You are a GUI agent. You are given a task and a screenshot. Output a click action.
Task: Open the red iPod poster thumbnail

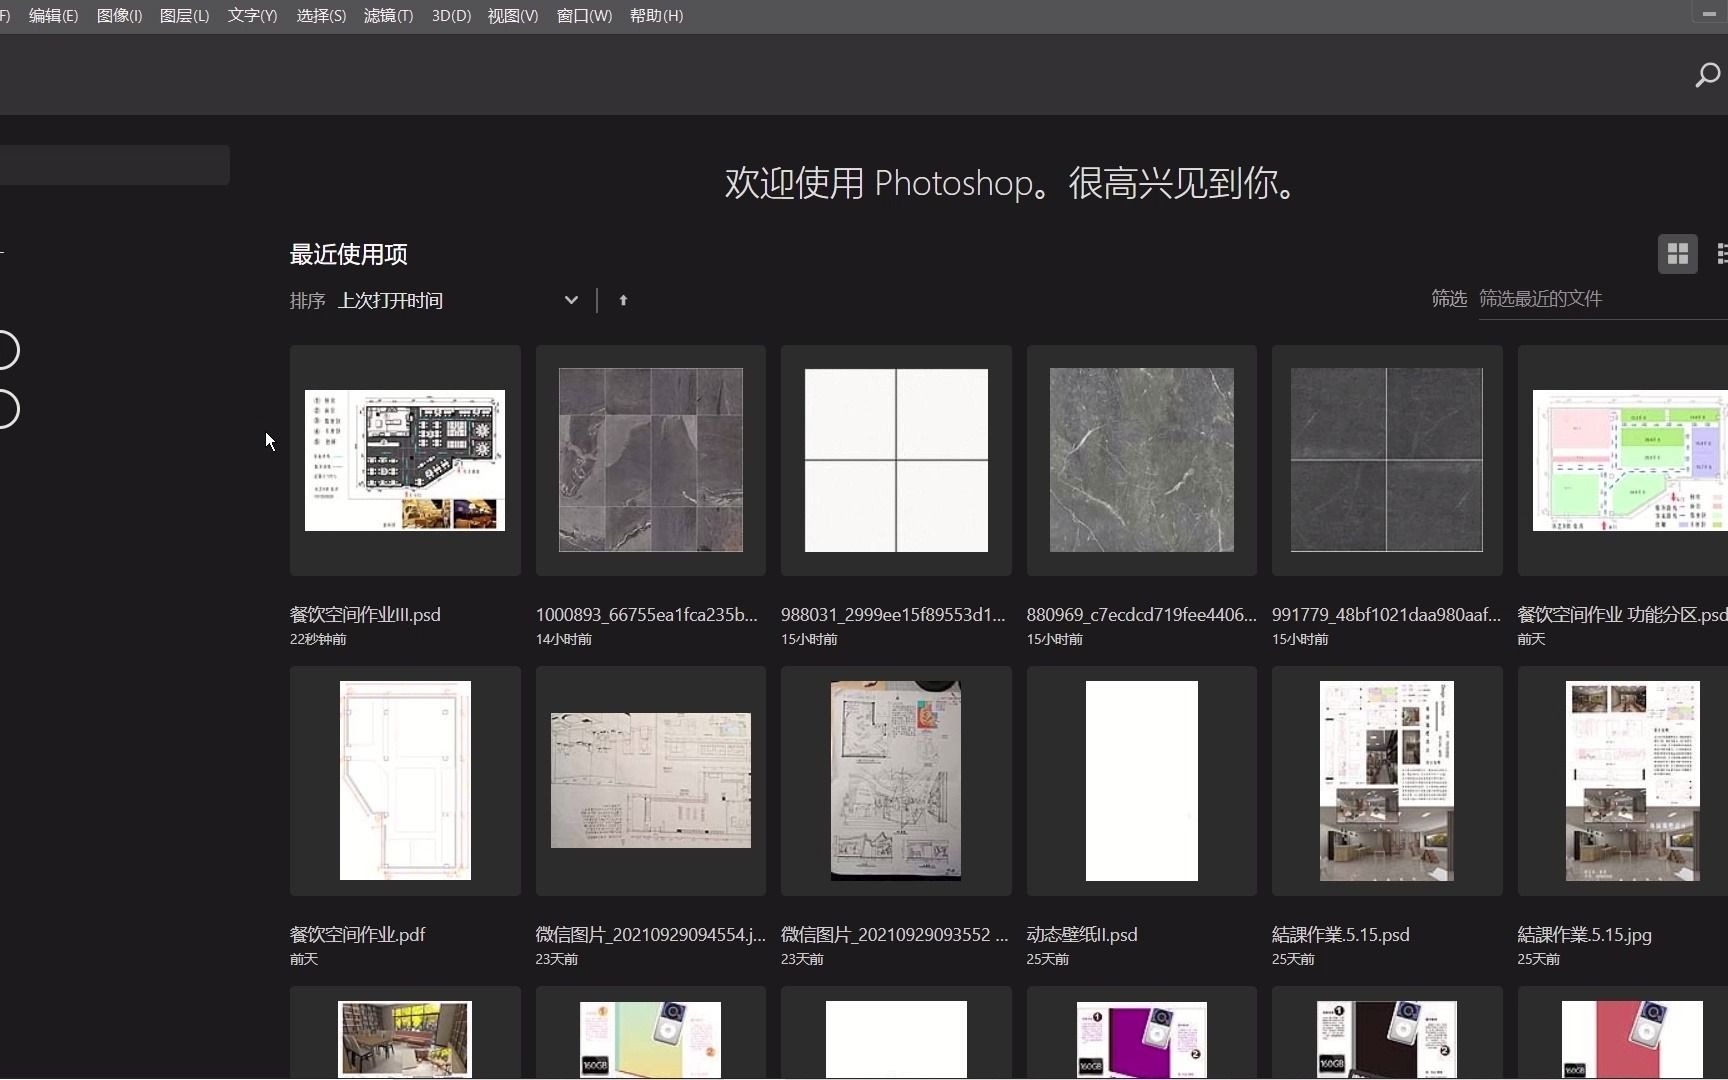pos(1623,1033)
